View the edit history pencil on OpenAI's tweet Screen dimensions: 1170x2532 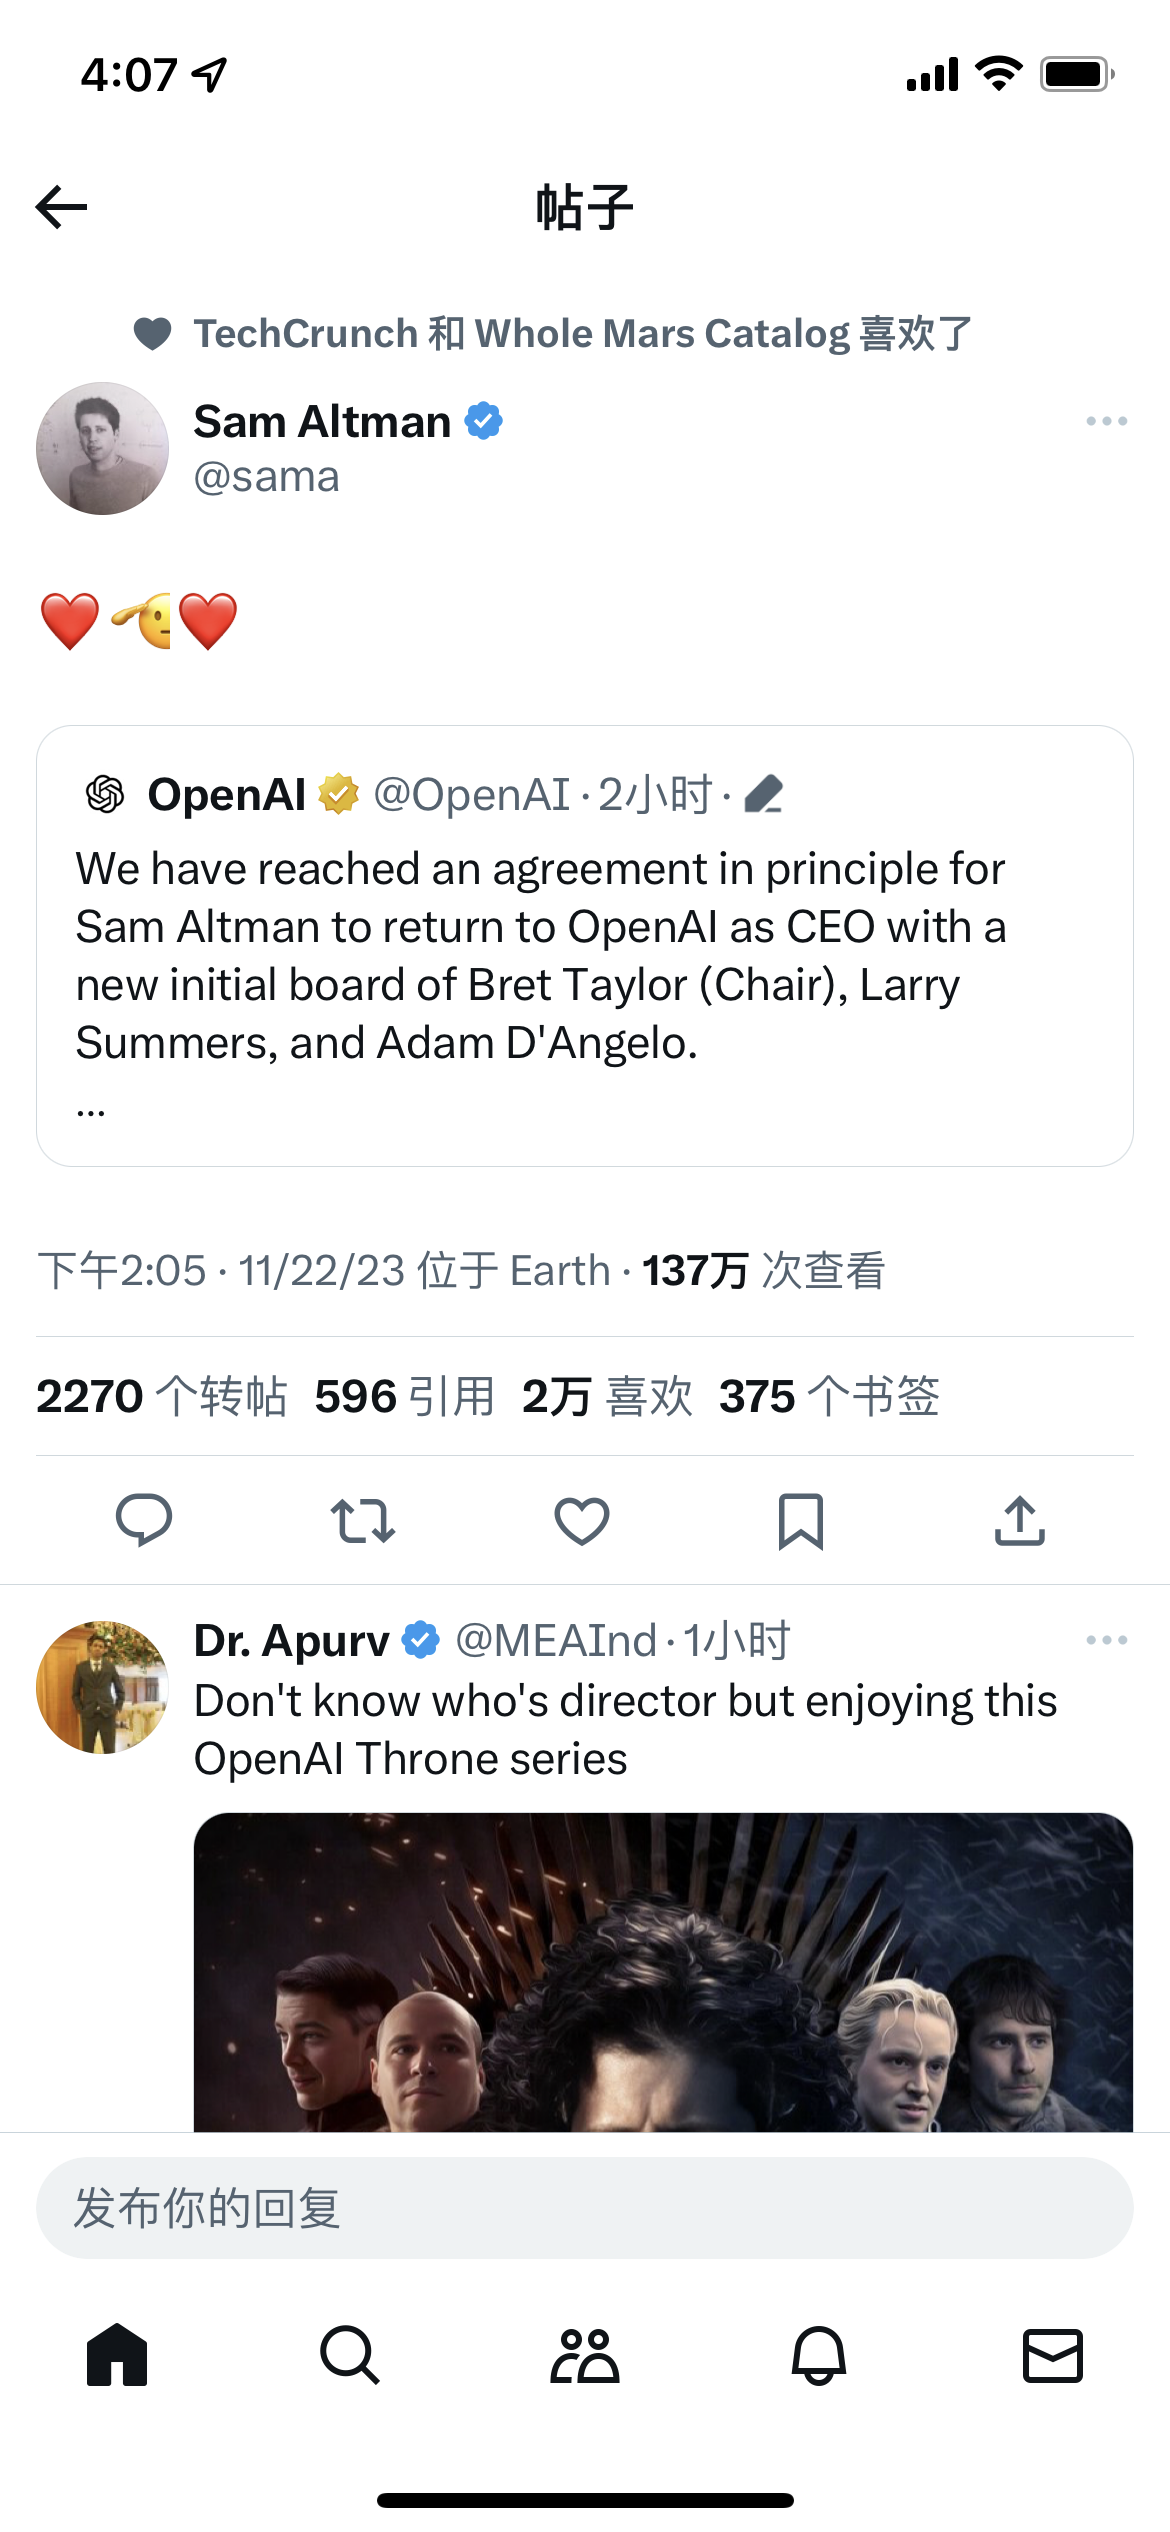[x=764, y=794]
